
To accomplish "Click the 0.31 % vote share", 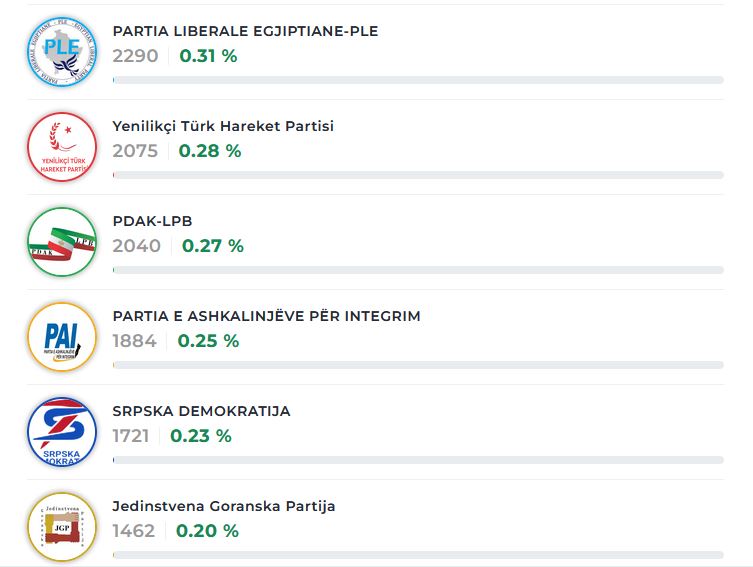I will click(208, 56).
